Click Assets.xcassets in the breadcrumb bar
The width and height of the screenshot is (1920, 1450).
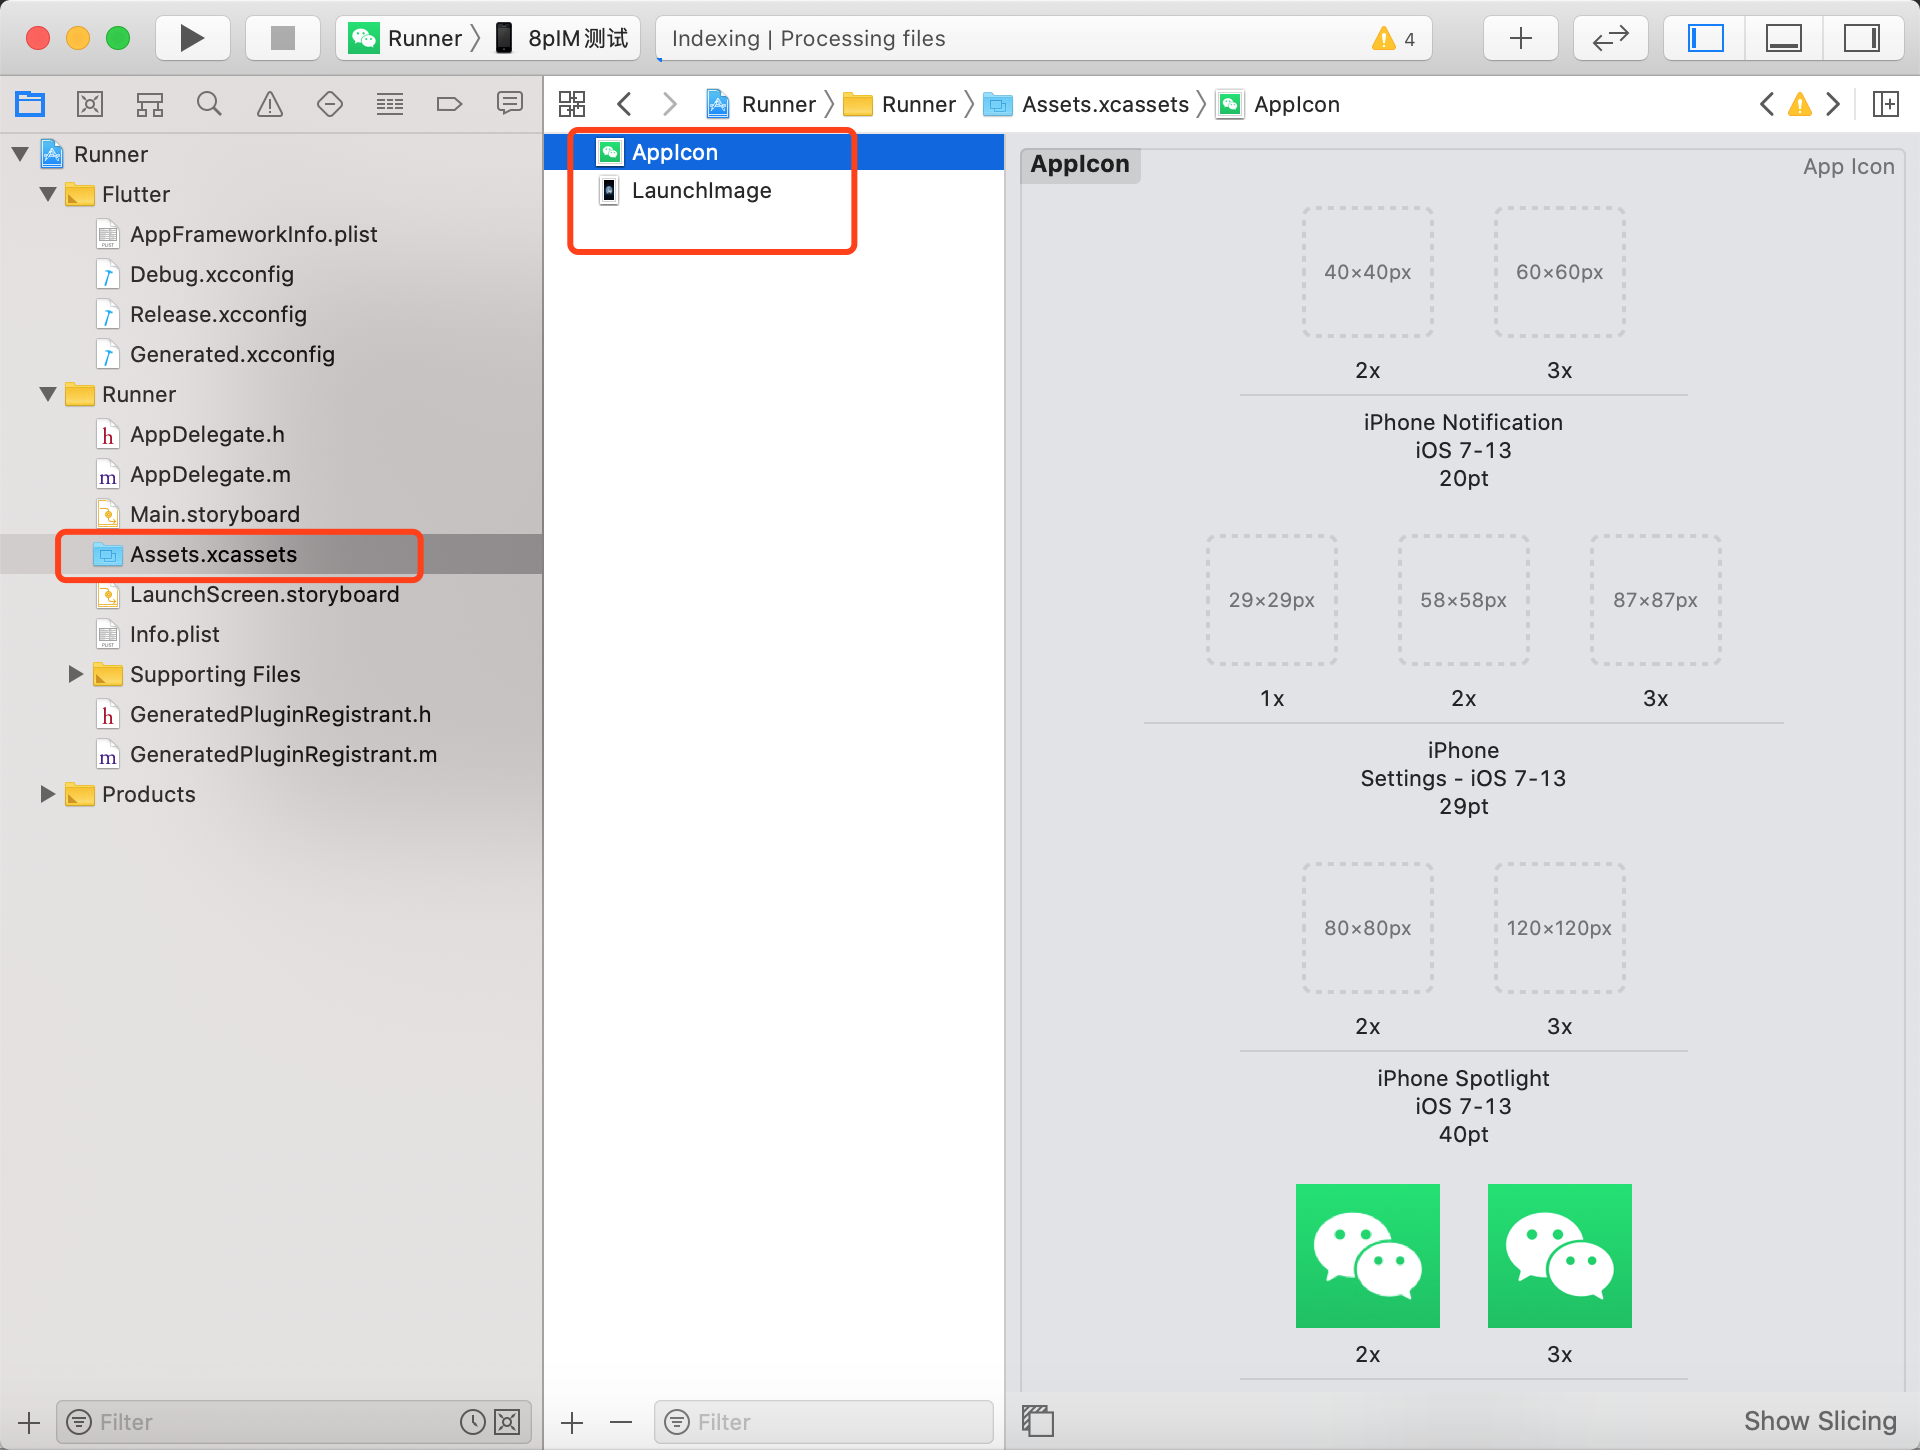click(1104, 104)
